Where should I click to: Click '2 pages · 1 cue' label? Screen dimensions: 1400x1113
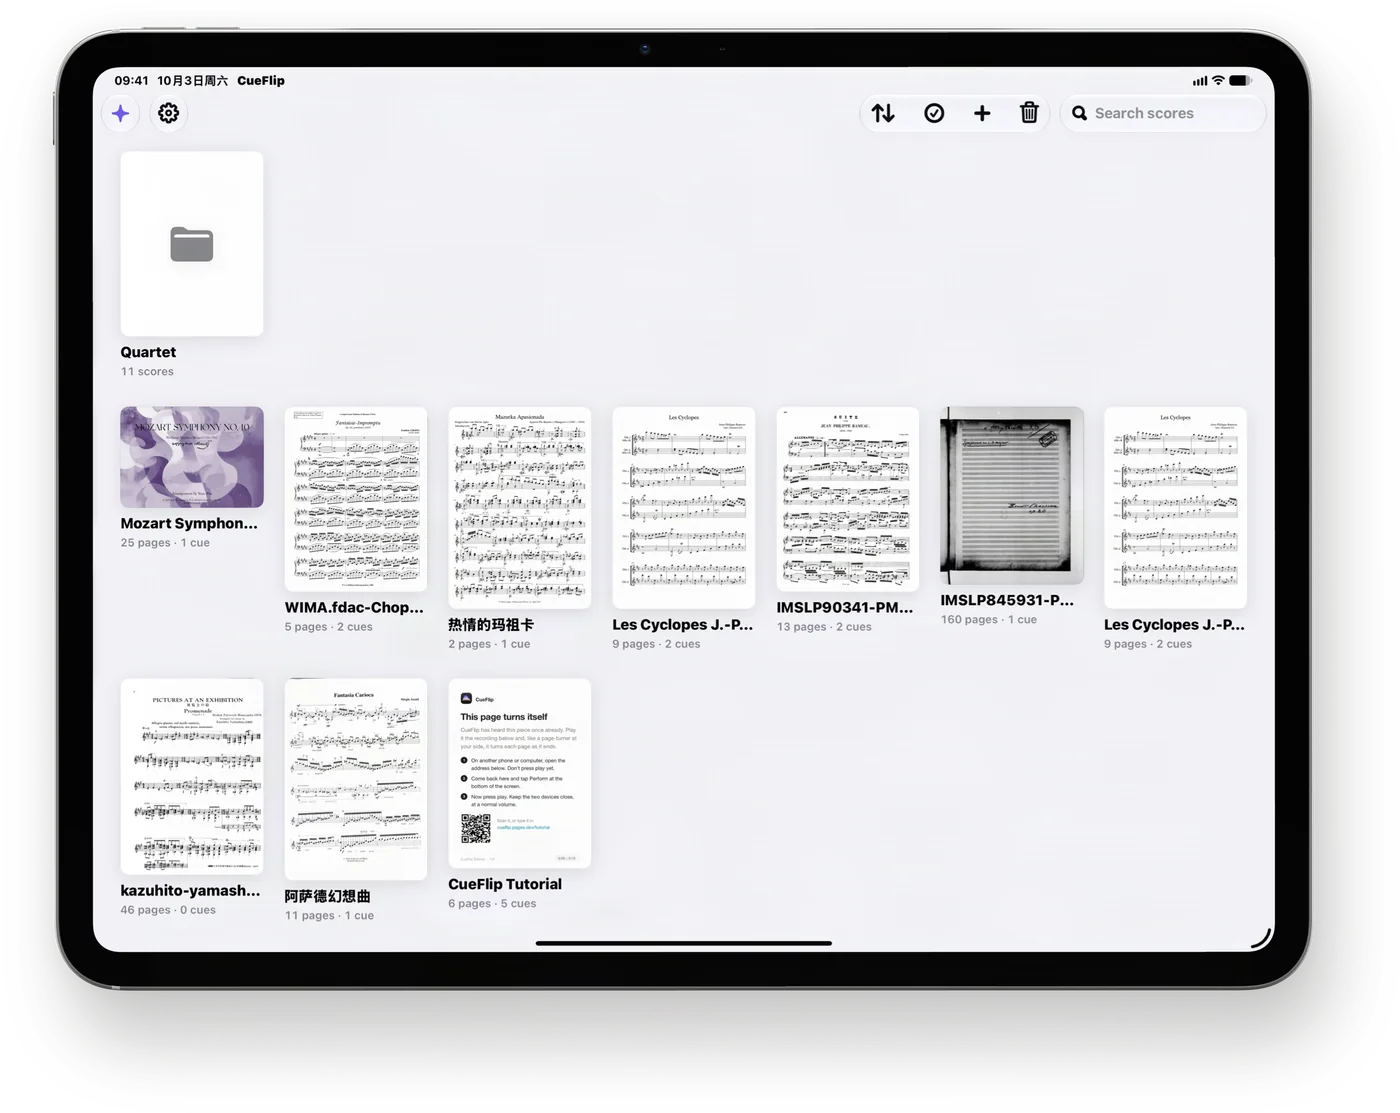click(x=489, y=644)
